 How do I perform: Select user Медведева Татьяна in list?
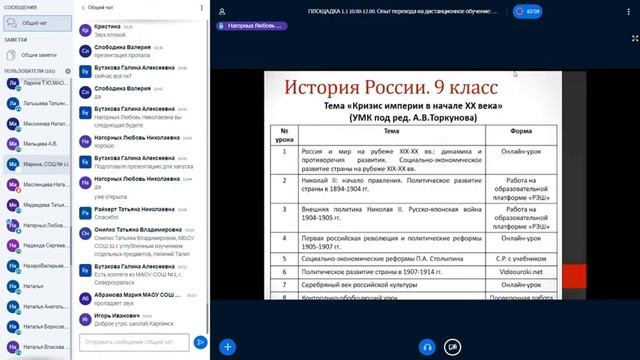coord(37,205)
